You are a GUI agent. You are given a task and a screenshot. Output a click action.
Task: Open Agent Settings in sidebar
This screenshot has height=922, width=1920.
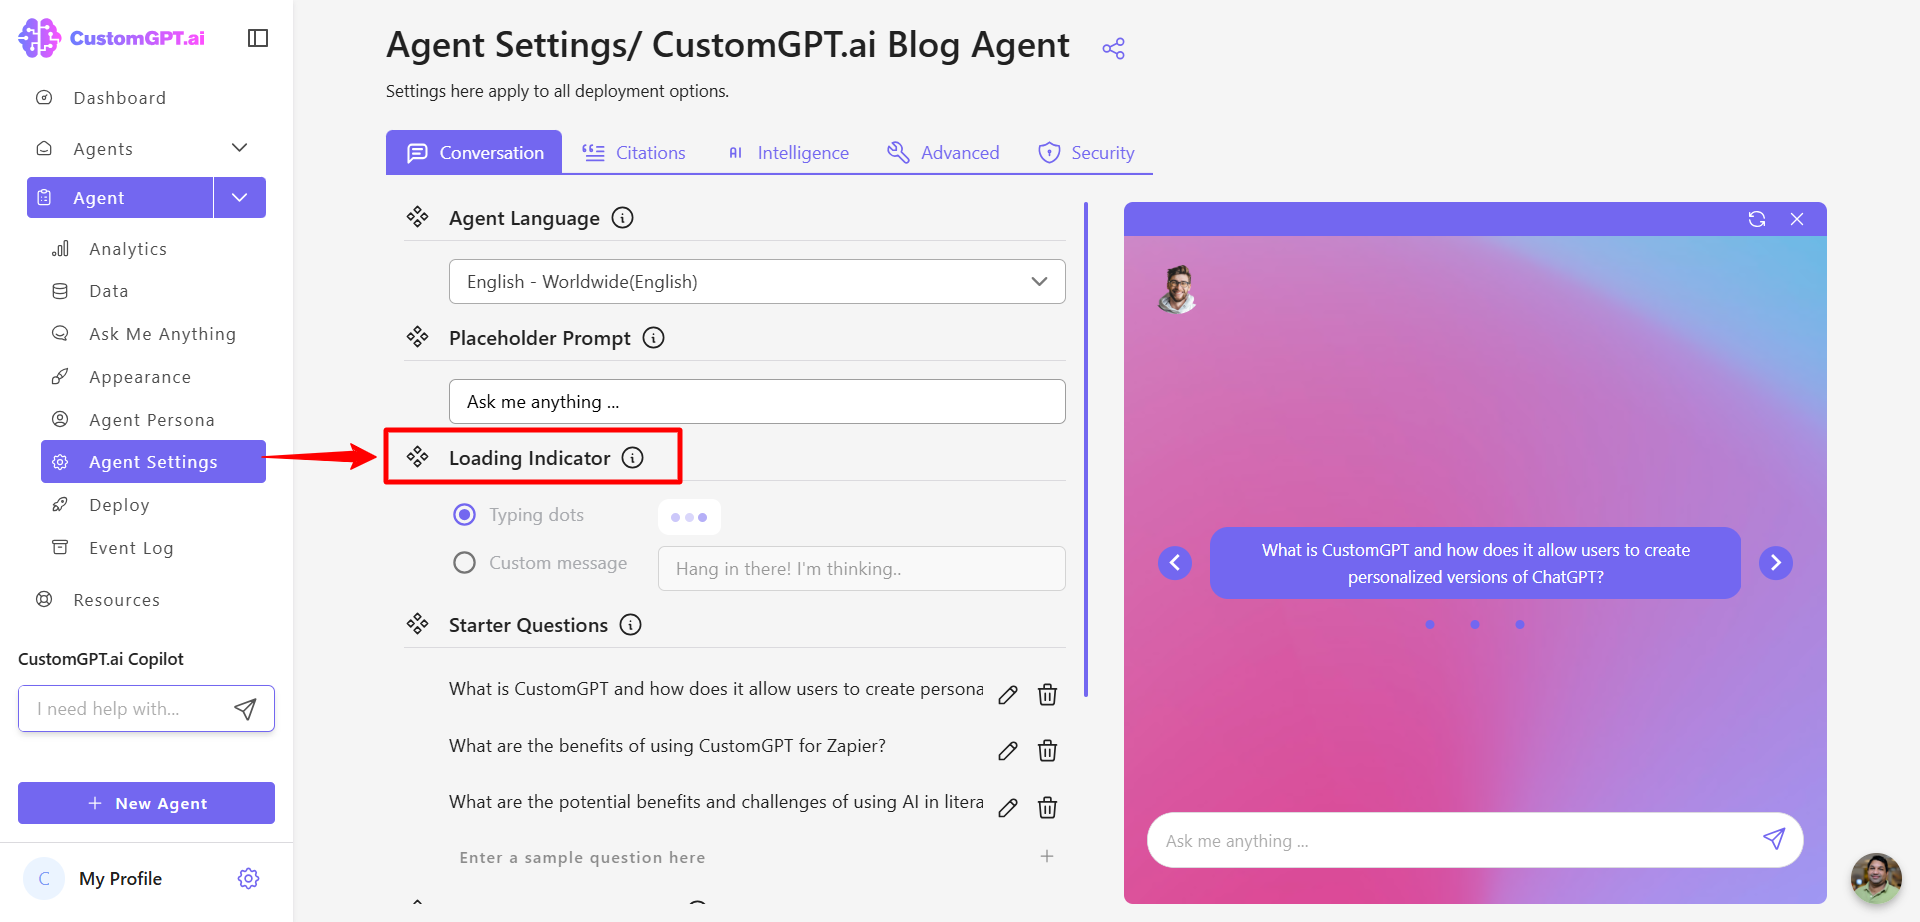point(153,462)
